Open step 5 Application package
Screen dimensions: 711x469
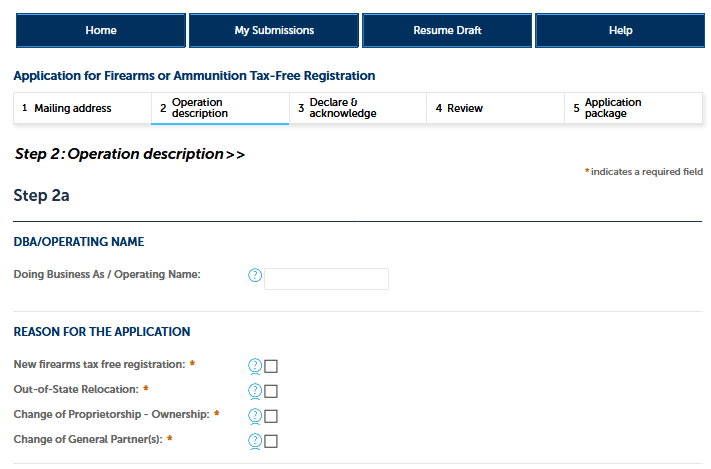click(634, 108)
